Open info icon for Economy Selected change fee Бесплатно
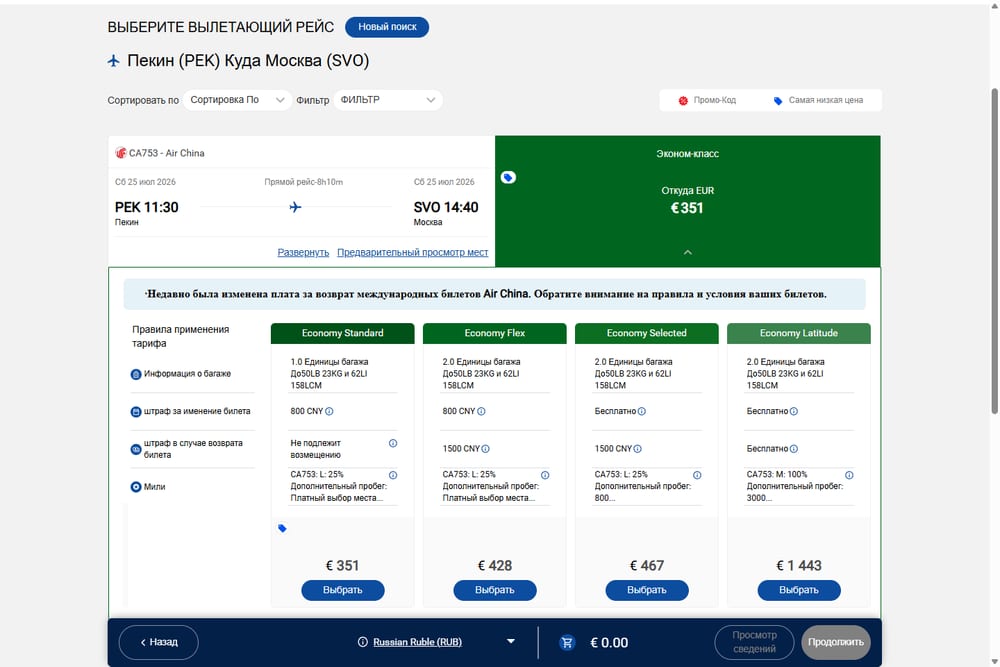This screenshot has width=1000, height=667. tap(642, 411)
